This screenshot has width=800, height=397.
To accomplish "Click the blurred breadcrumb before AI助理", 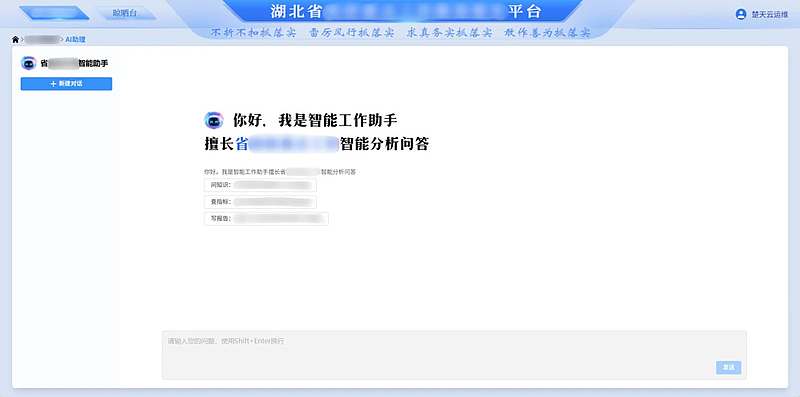I will (42, 39).
